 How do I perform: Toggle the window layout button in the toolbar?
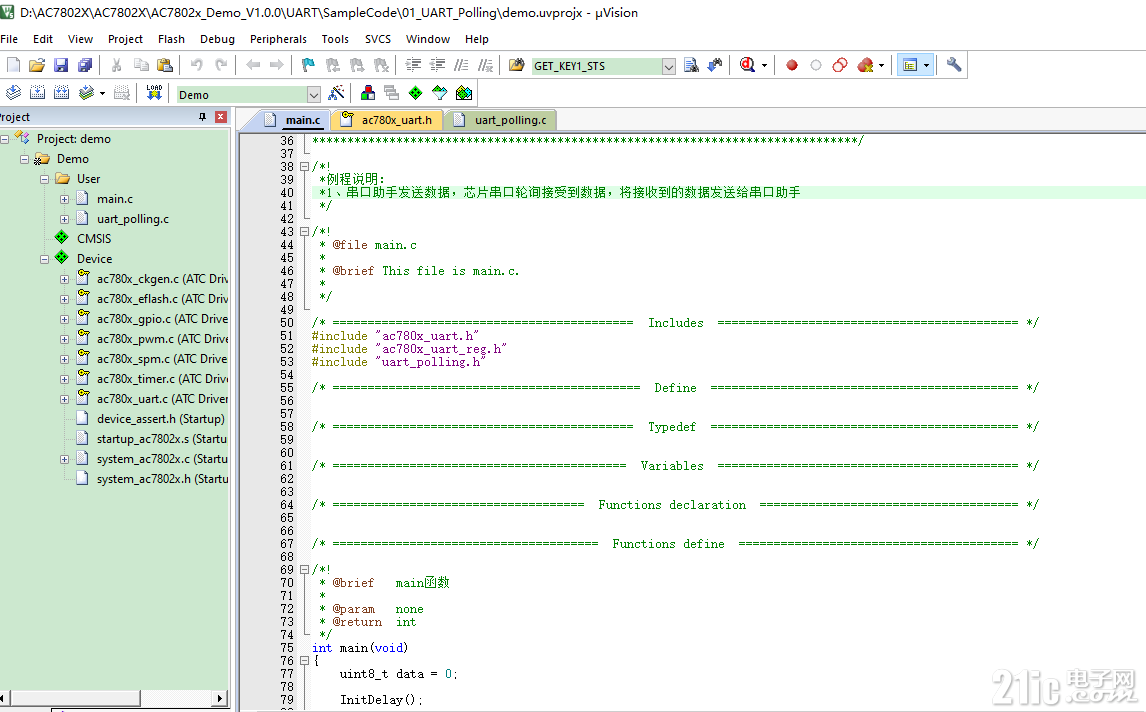[x=910, y=65]
